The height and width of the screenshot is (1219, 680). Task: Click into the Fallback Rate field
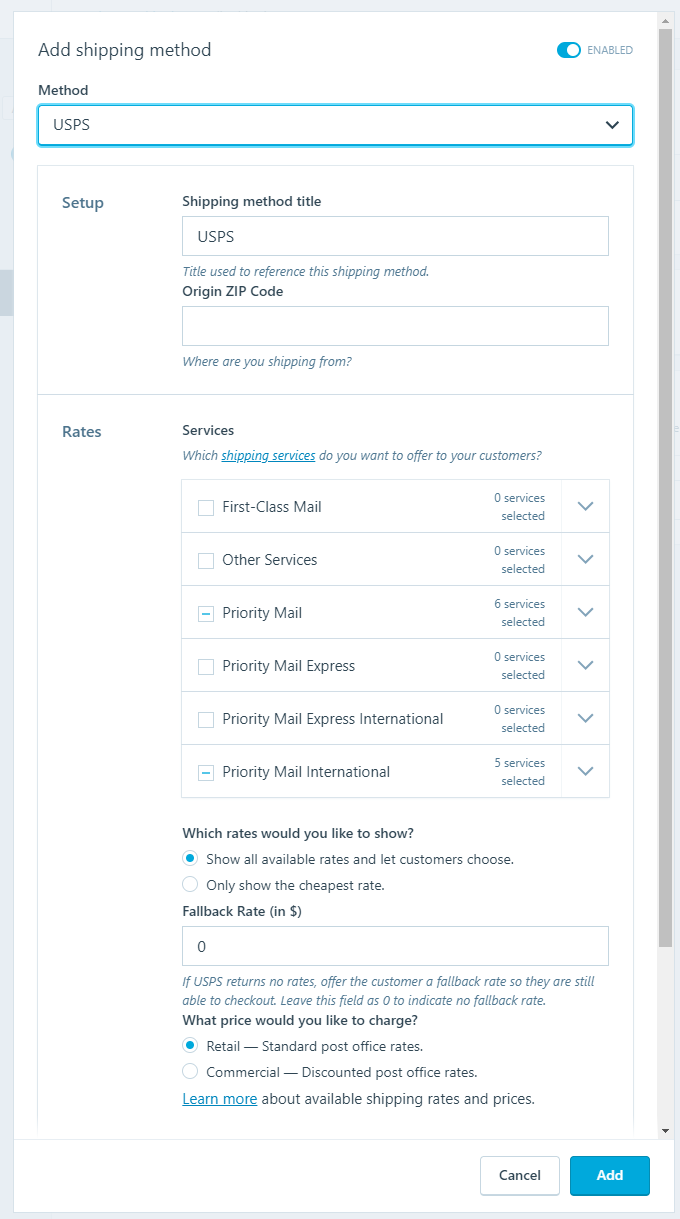394,945
